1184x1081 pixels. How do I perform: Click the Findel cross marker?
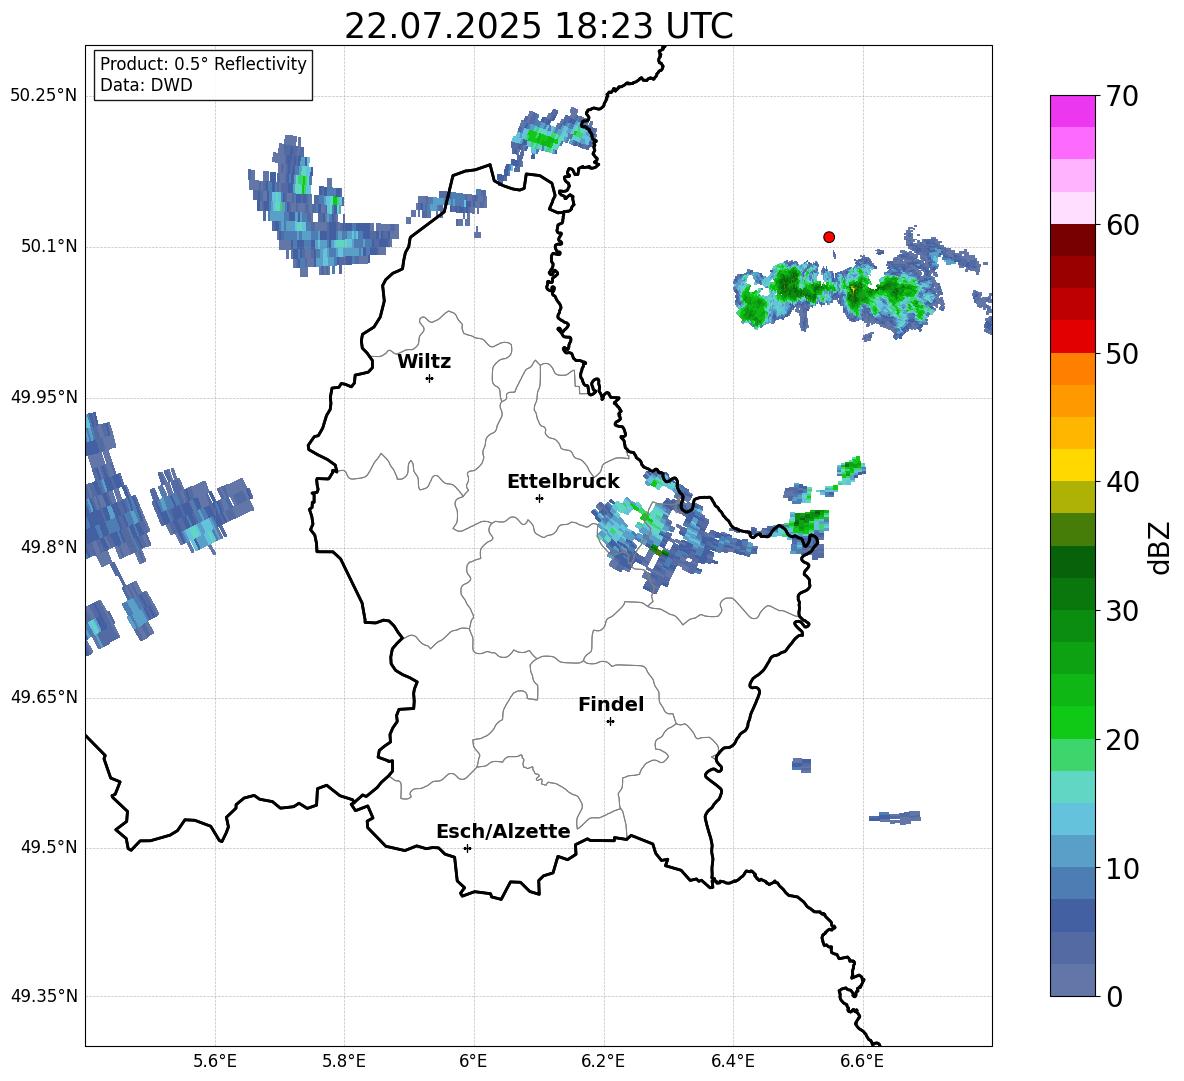pos(610,722)
